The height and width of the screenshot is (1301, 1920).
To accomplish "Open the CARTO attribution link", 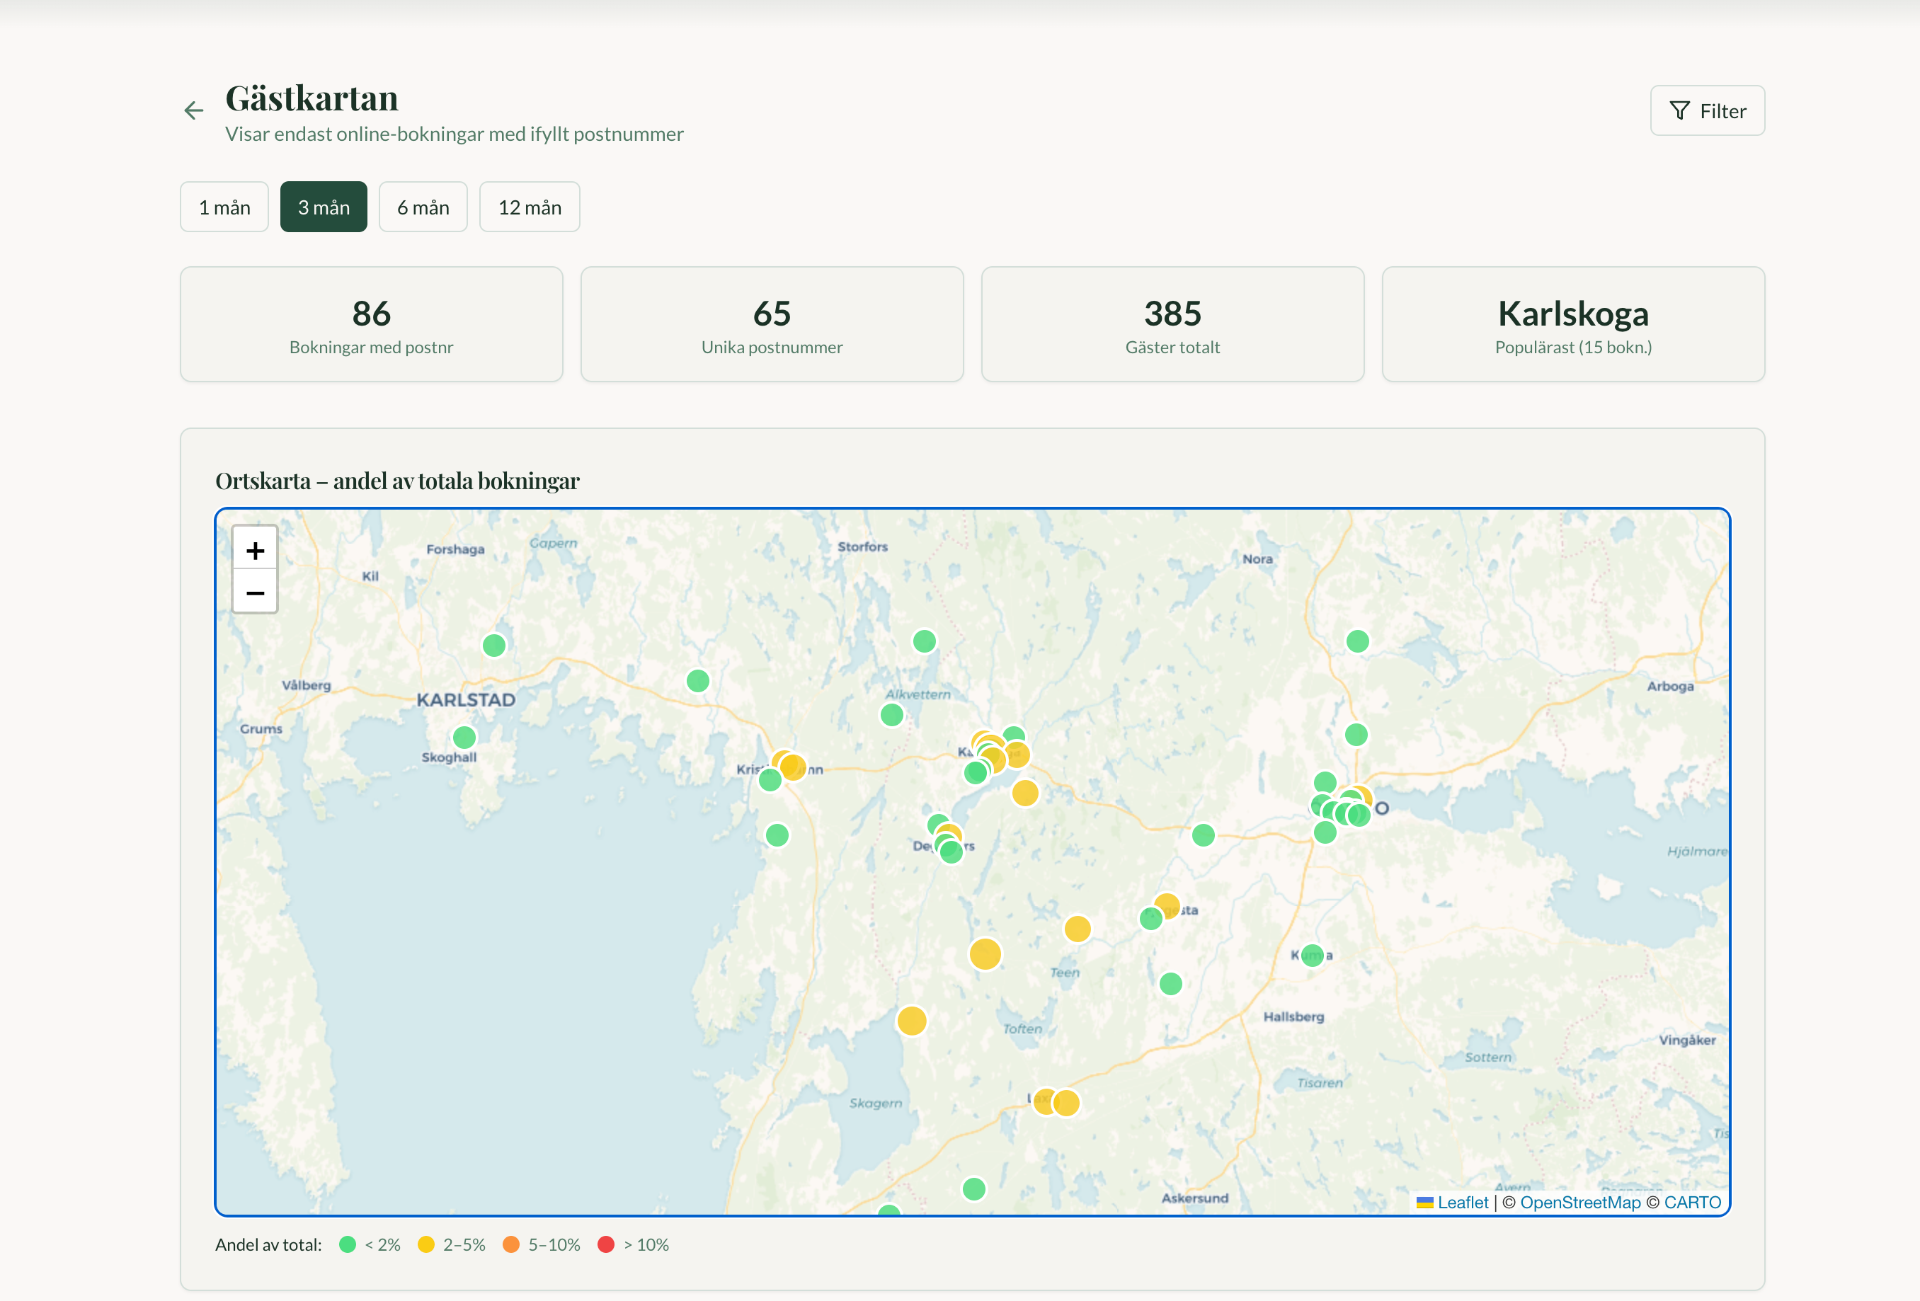I will [1692, 1202].
